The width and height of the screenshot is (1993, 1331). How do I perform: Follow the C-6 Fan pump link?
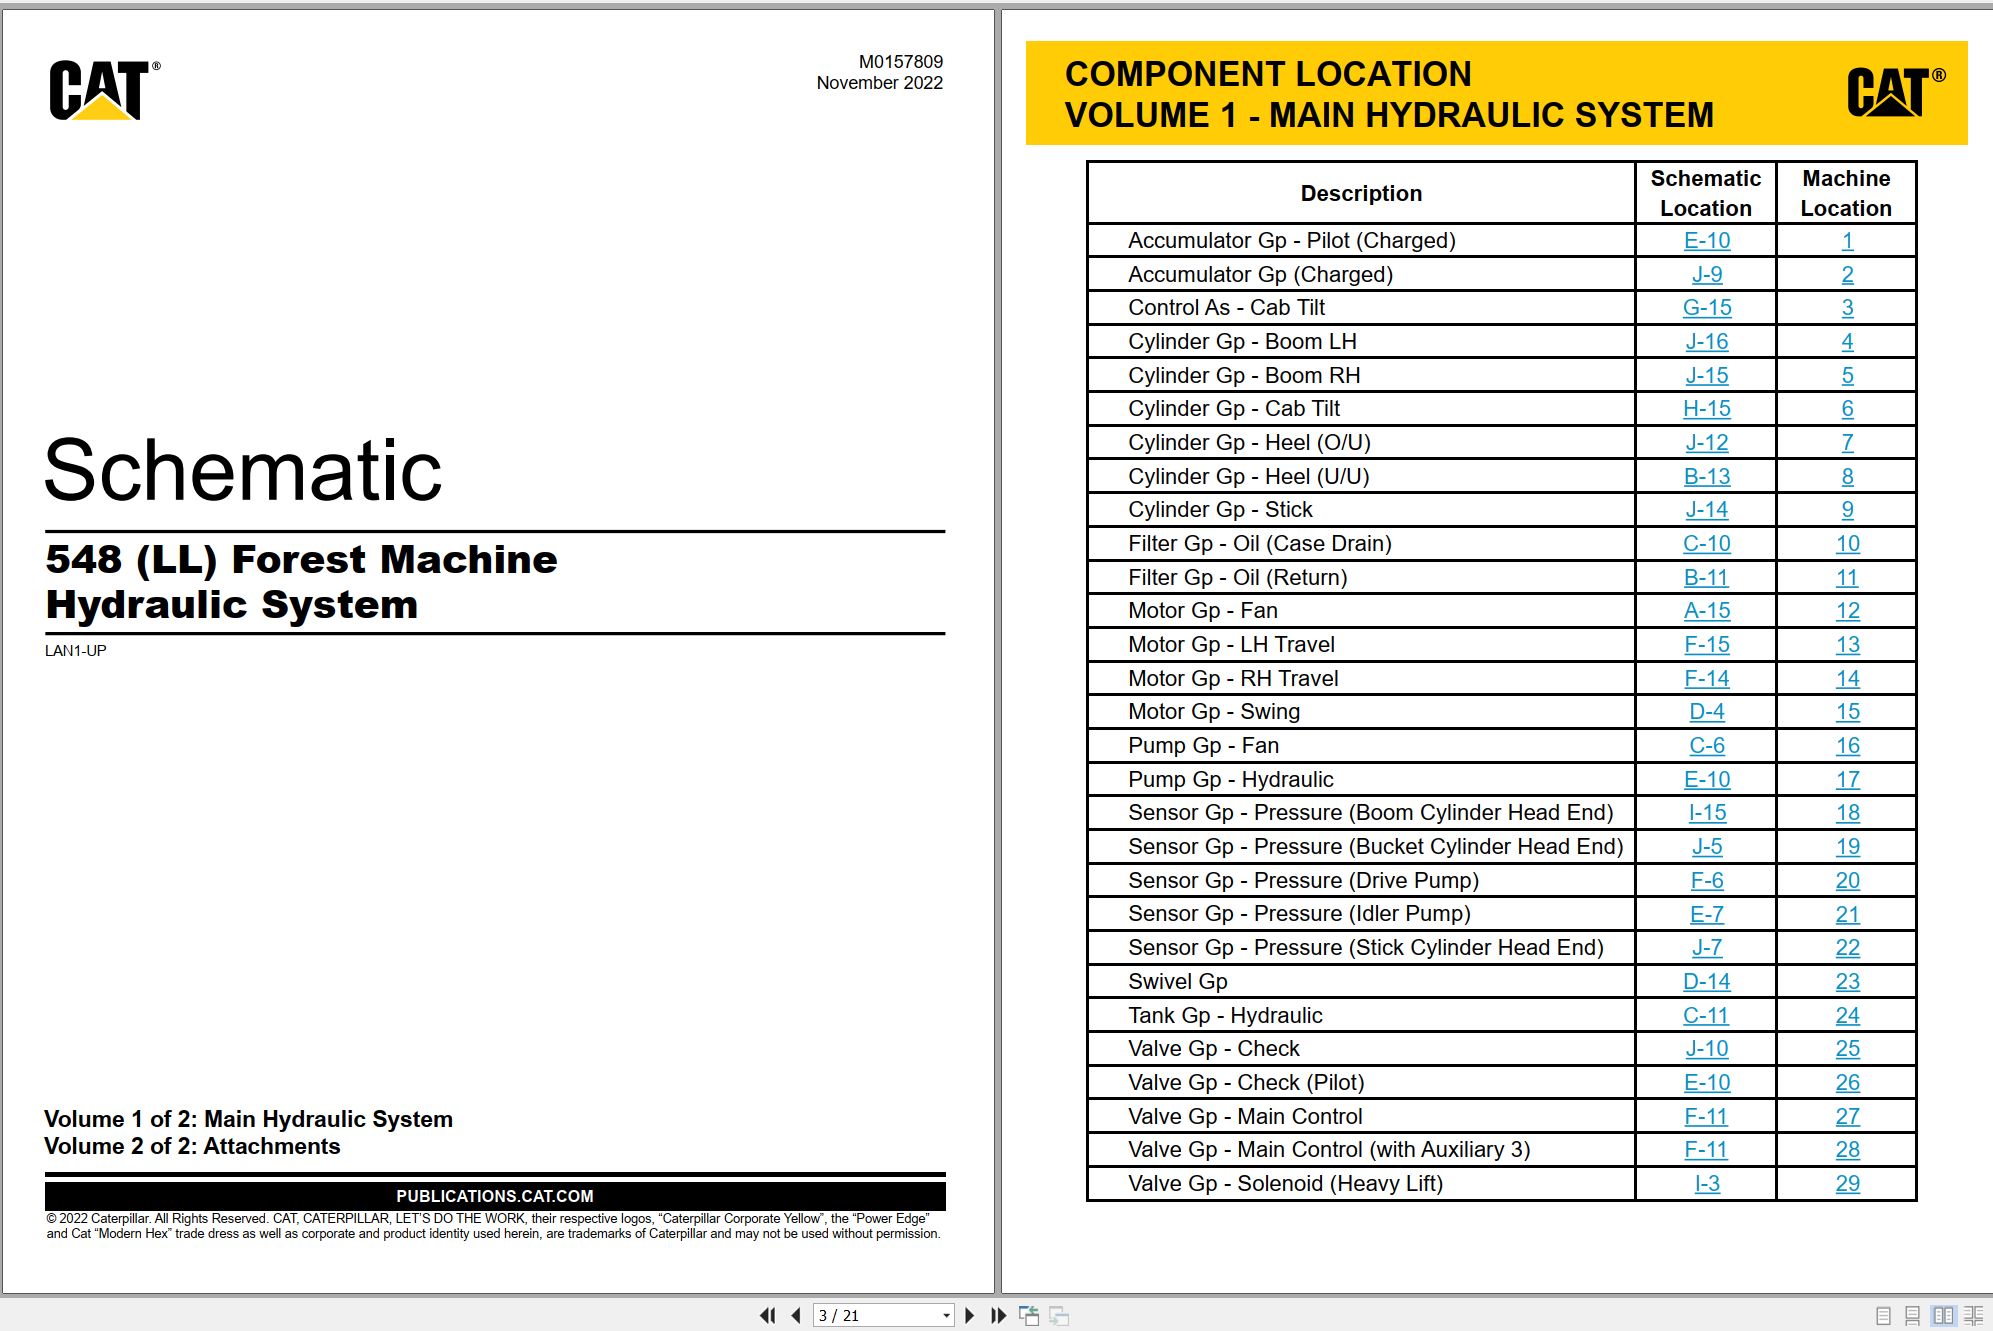click(x=1706, y=746)
